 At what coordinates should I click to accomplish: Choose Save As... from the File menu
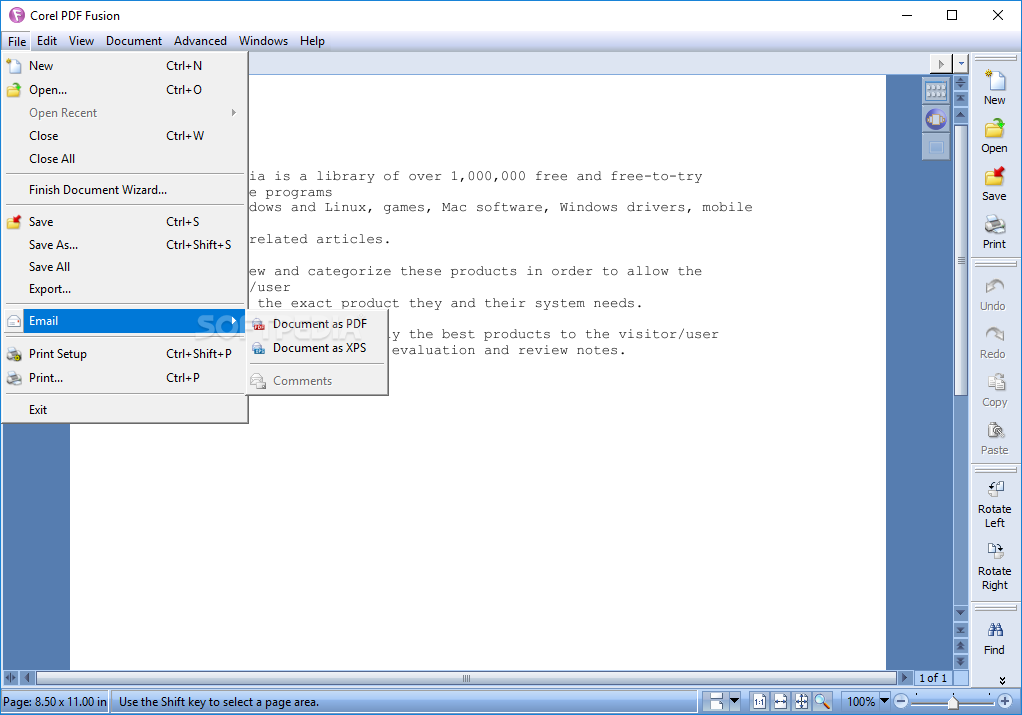click(124, 245)
